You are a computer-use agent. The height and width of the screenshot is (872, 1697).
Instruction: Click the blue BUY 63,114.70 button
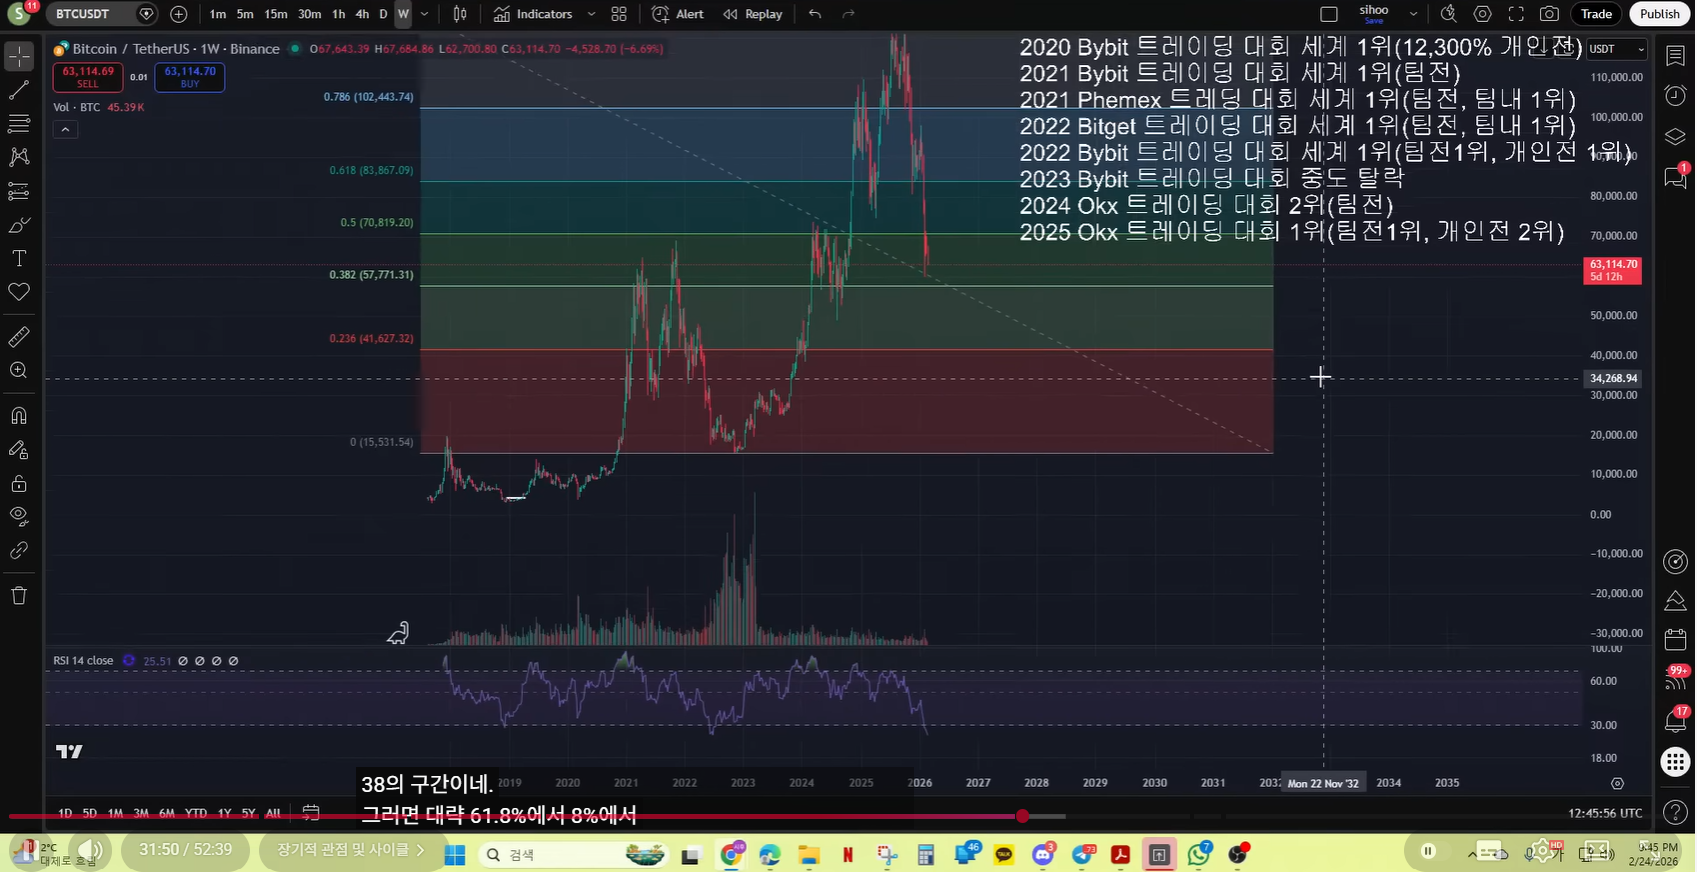click(x=190, y=77)
